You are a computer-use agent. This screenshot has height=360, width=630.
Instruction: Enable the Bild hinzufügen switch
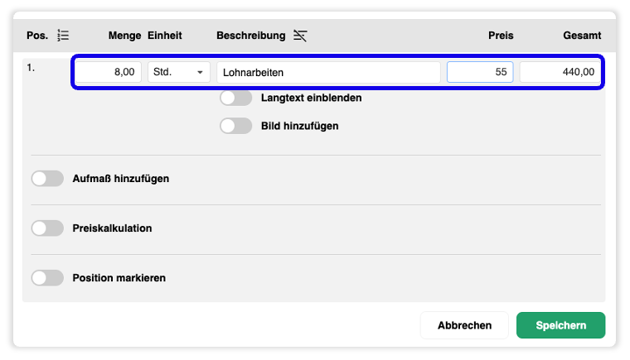pyautogui.click(x=236, y=126)
